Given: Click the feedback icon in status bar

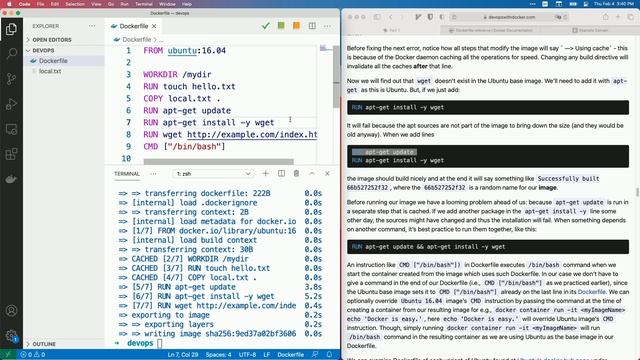Looking at the screenshot, I should 315,355.
